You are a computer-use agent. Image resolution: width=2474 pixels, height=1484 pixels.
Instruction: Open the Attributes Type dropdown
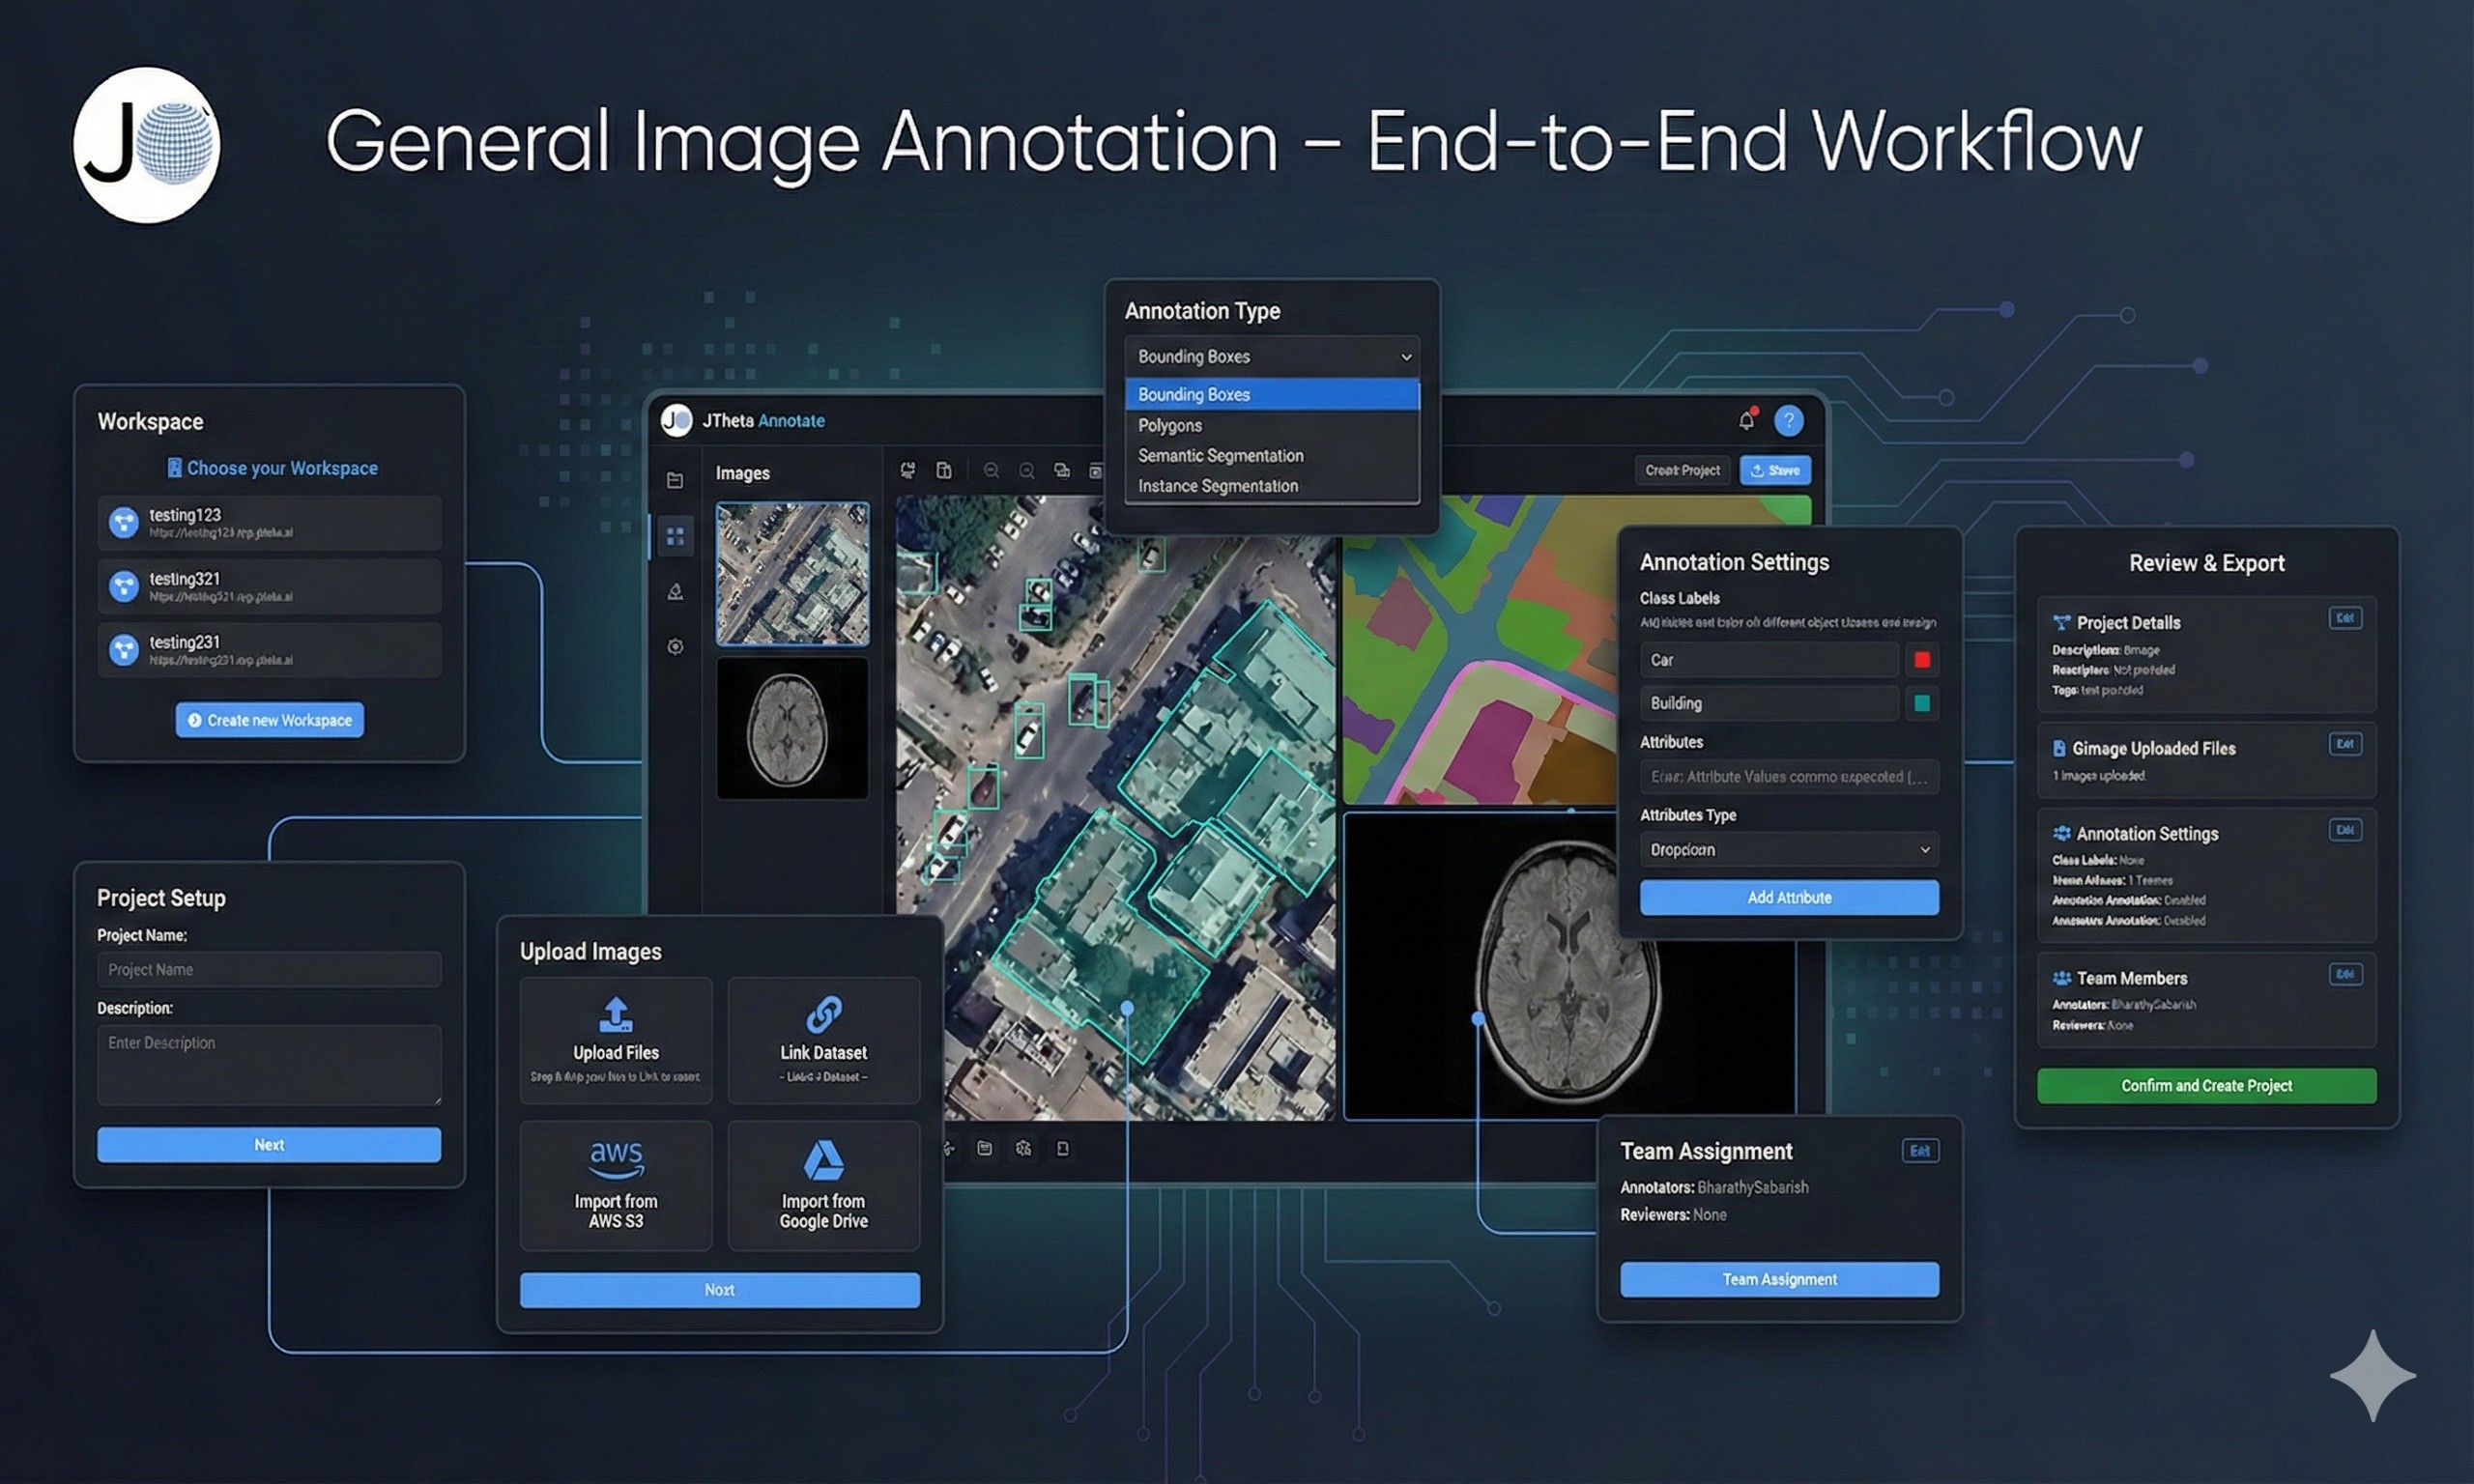click(x=1788, y=850)
